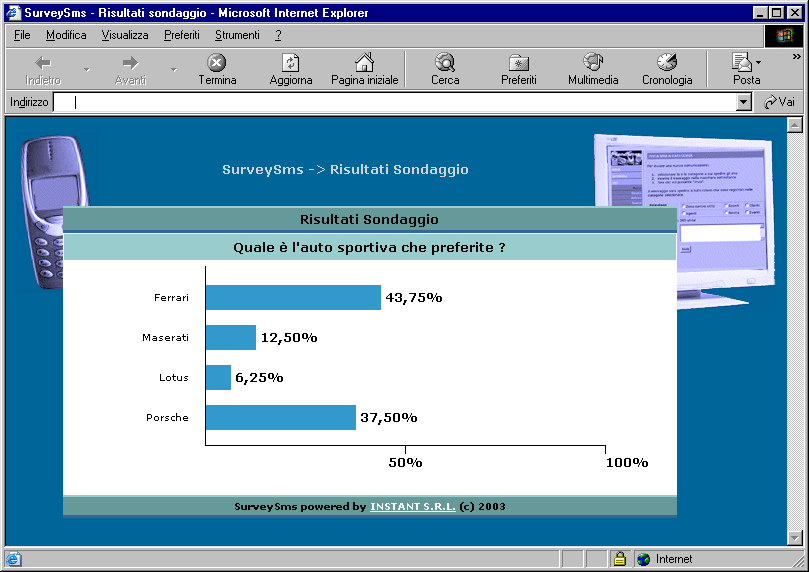Open the Avanti history dropdown arrow

click(174, 70)
